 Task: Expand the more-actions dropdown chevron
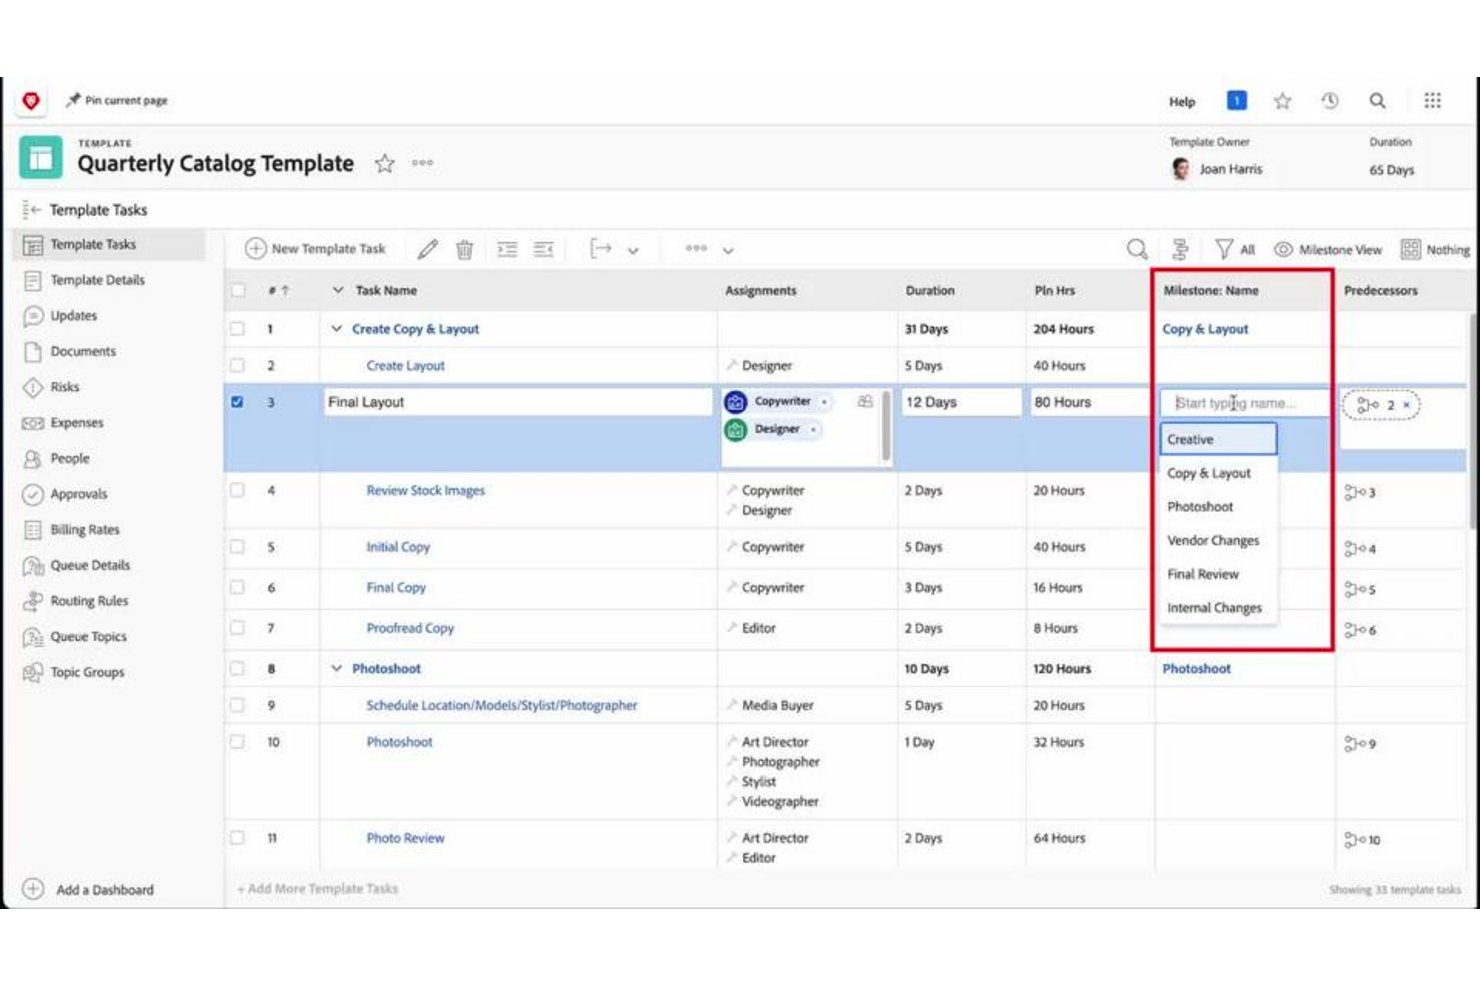pyautogui.click(x=728, y=250)
